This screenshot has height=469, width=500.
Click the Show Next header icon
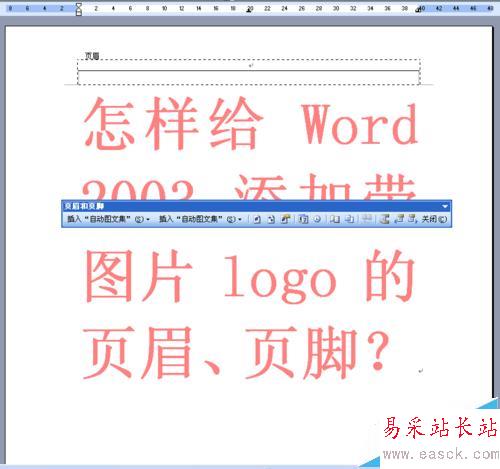click(412, 219)
